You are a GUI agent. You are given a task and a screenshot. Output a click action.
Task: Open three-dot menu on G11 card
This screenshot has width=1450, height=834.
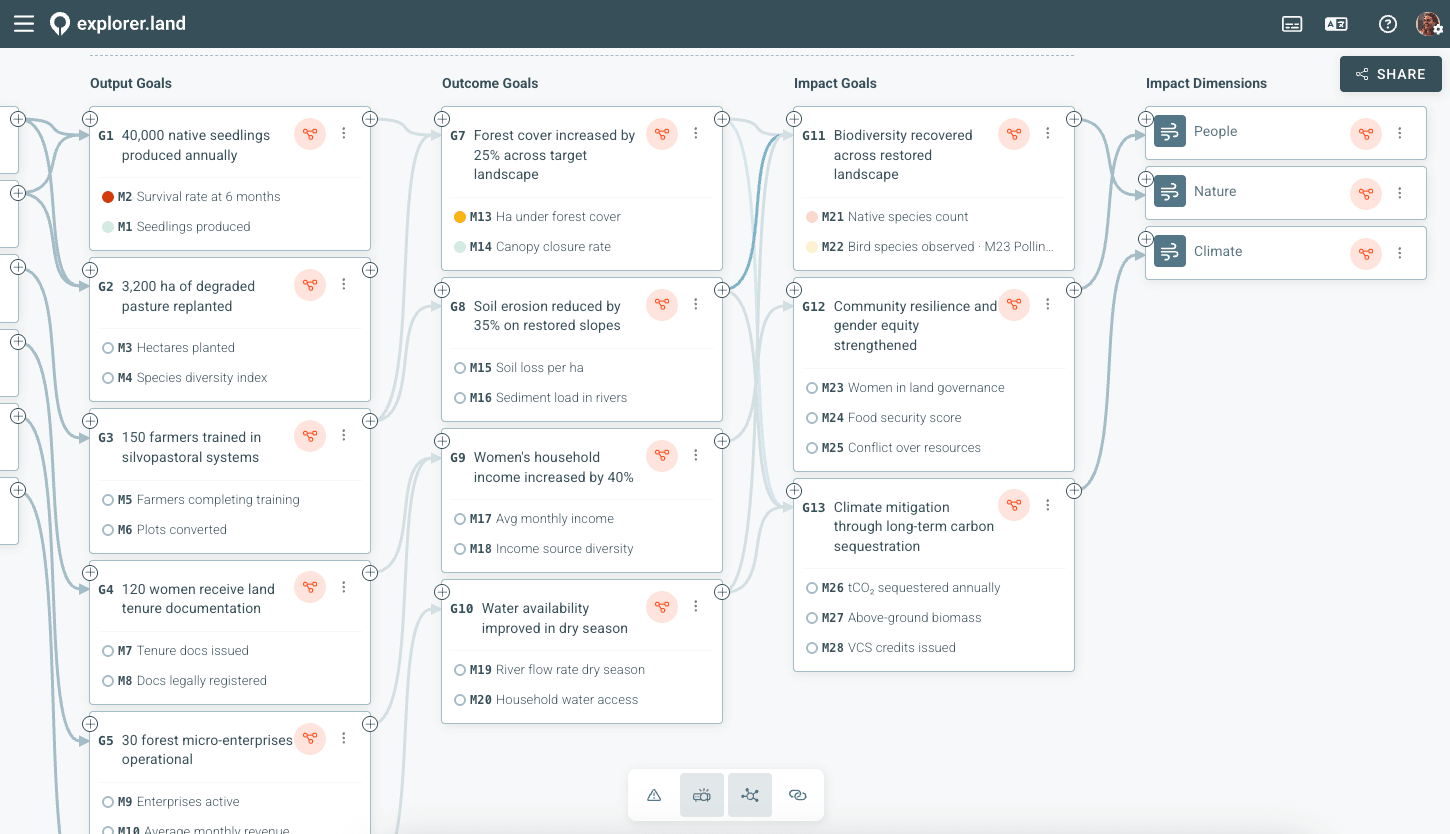click(x=1048, y=133)
